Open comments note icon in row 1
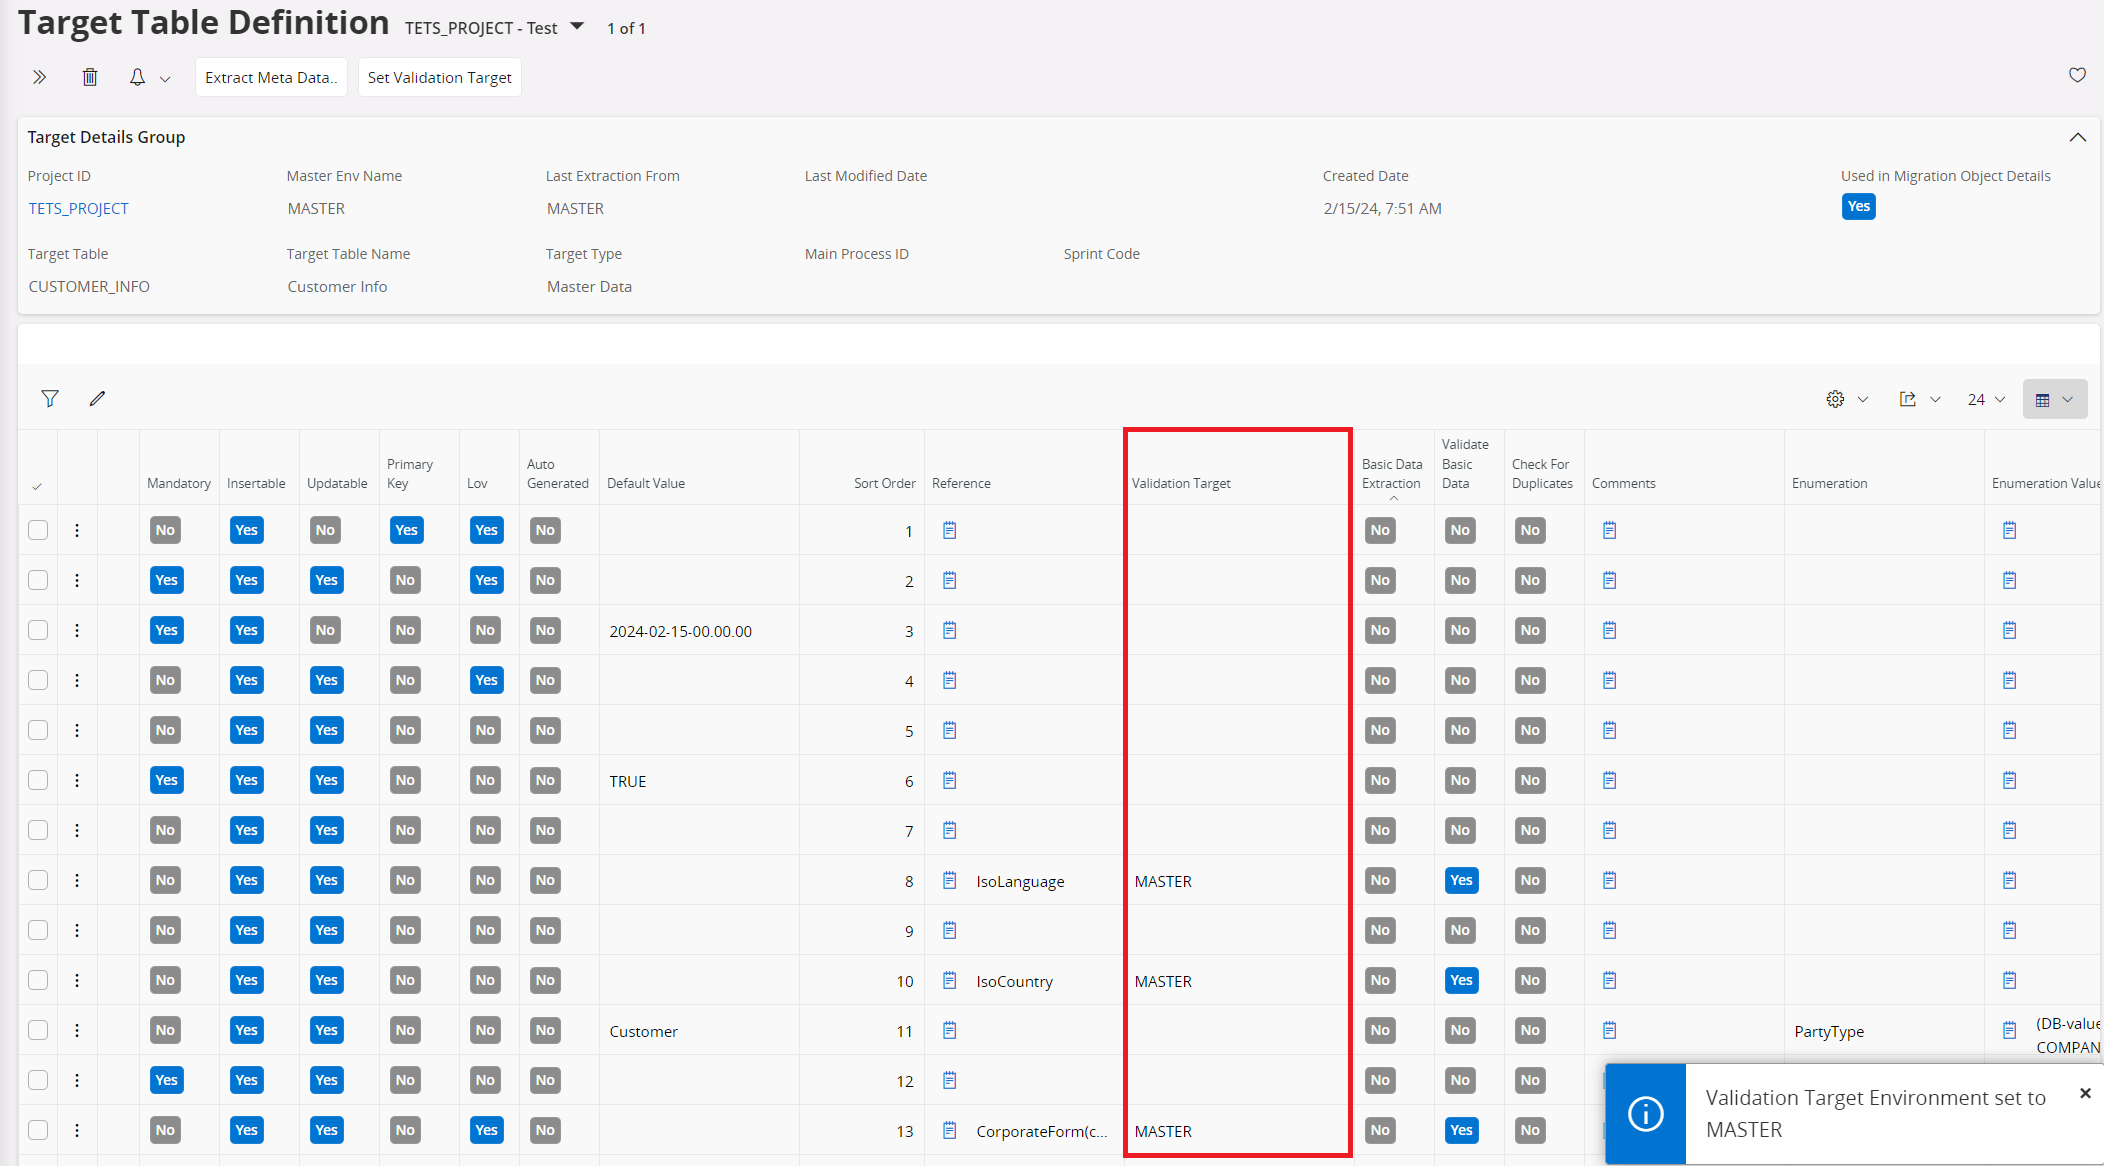 [1609, 530]
